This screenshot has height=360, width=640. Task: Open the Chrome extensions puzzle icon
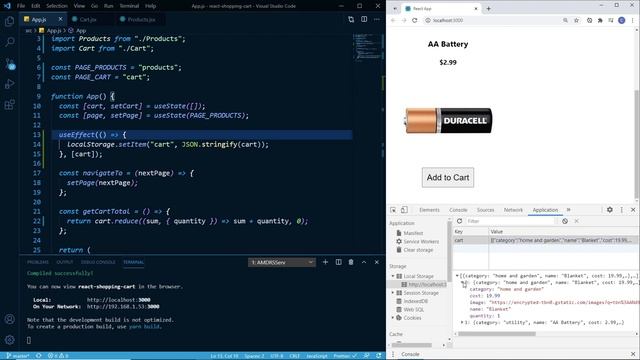click(x=600, y=20)
